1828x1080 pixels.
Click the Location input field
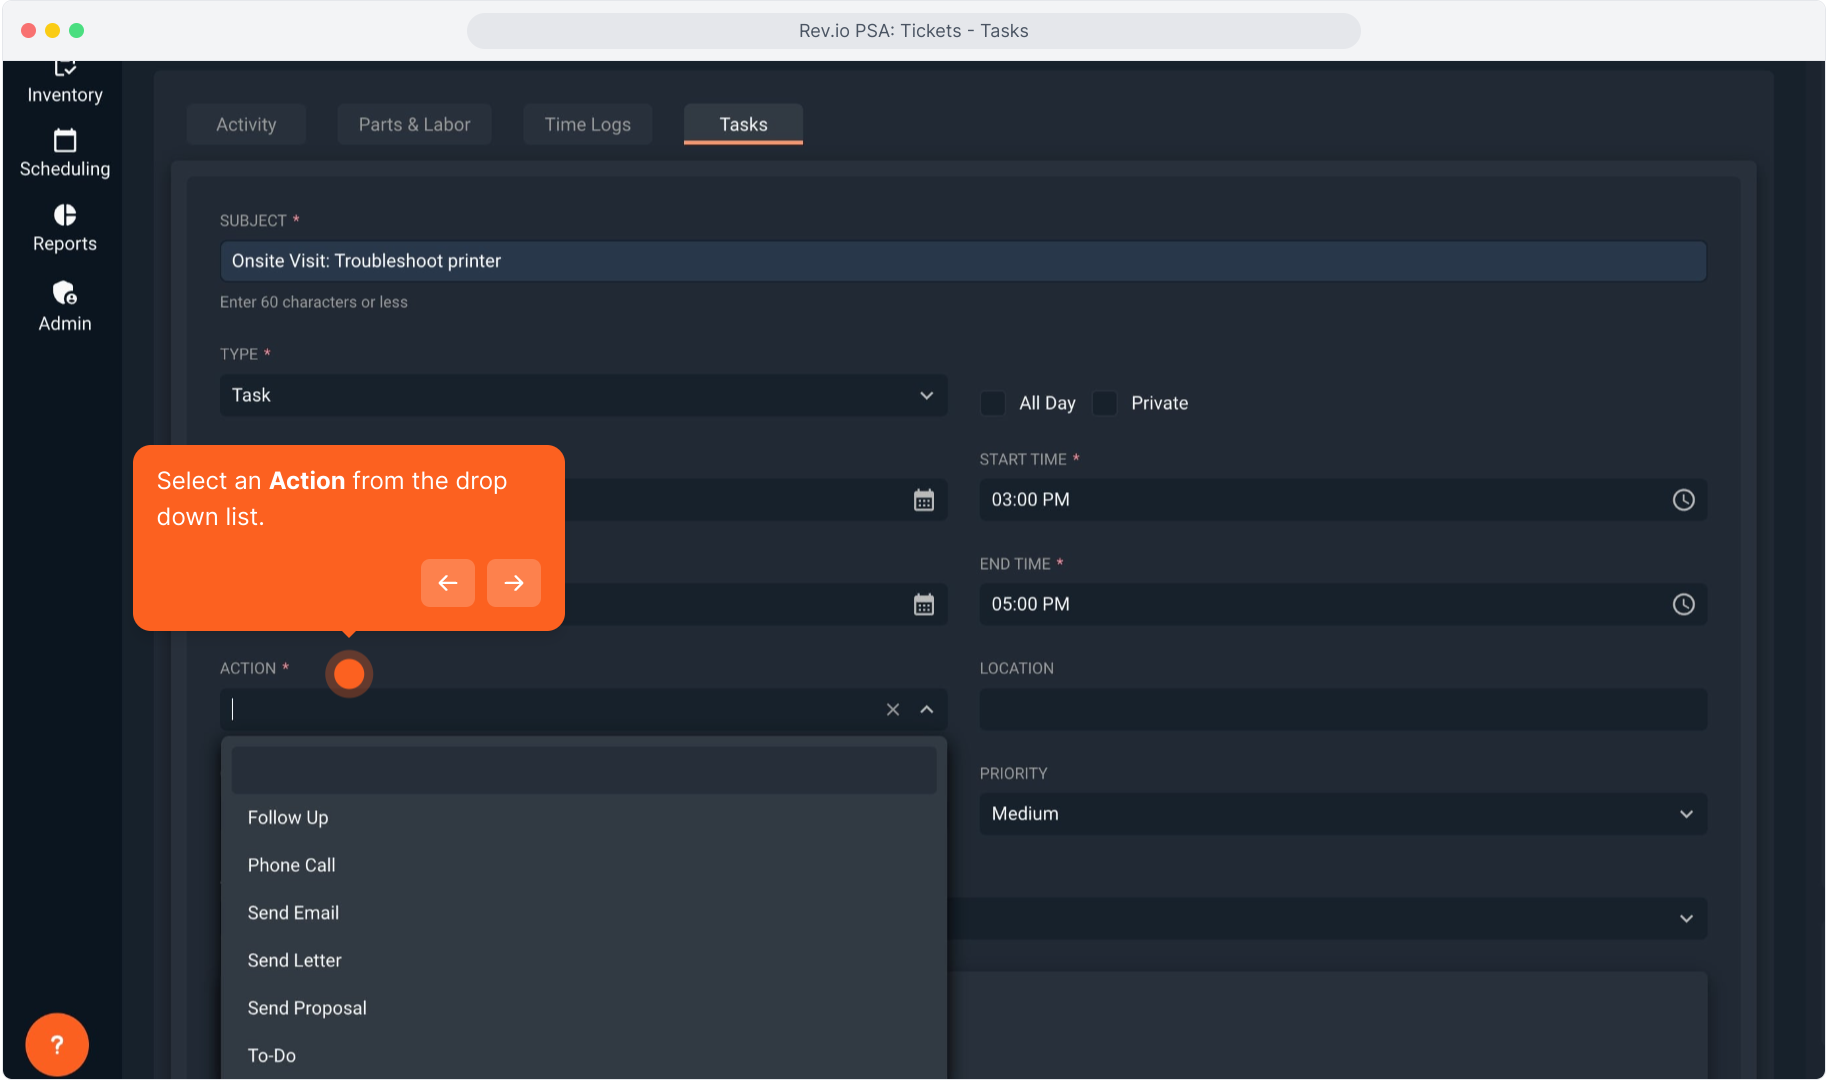[x=1342, y=709]
